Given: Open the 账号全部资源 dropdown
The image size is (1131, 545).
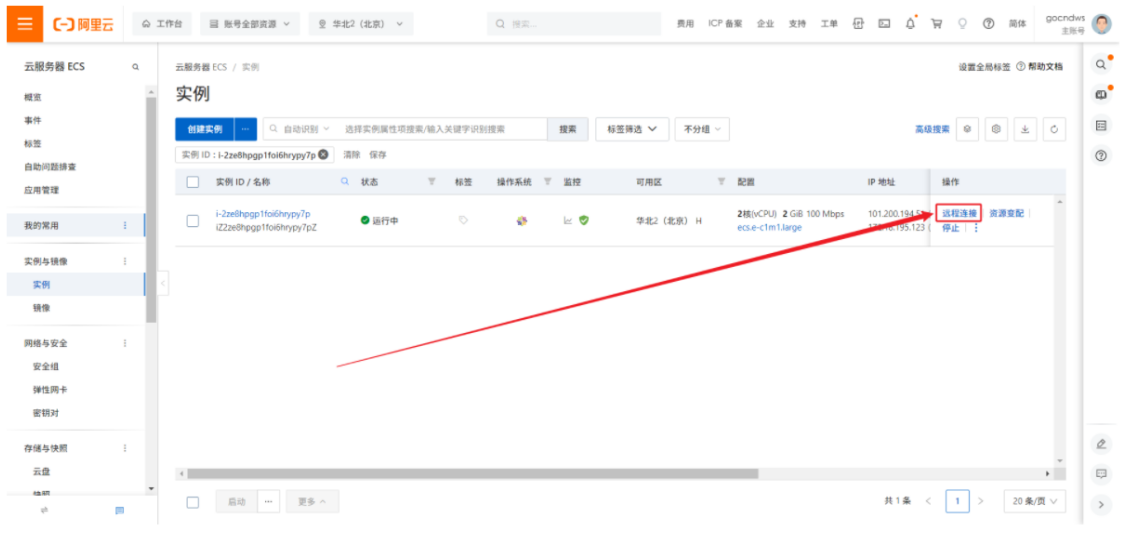Looking at the screenshot, I should (250, 24).
